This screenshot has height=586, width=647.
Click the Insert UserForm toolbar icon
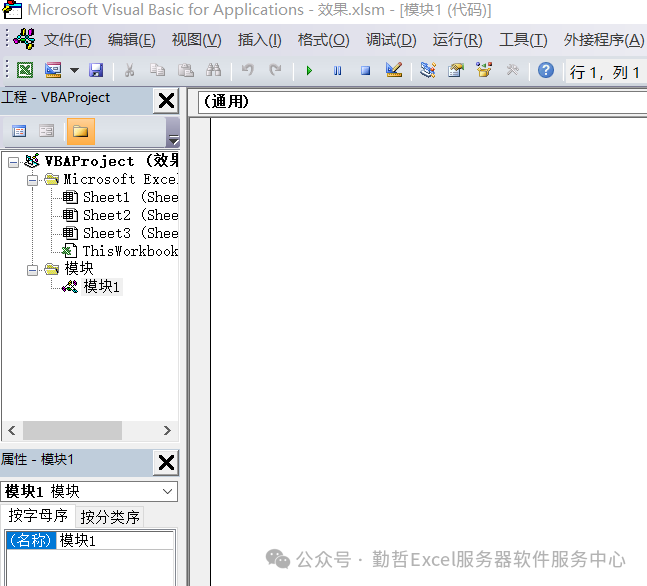[53, 70]
